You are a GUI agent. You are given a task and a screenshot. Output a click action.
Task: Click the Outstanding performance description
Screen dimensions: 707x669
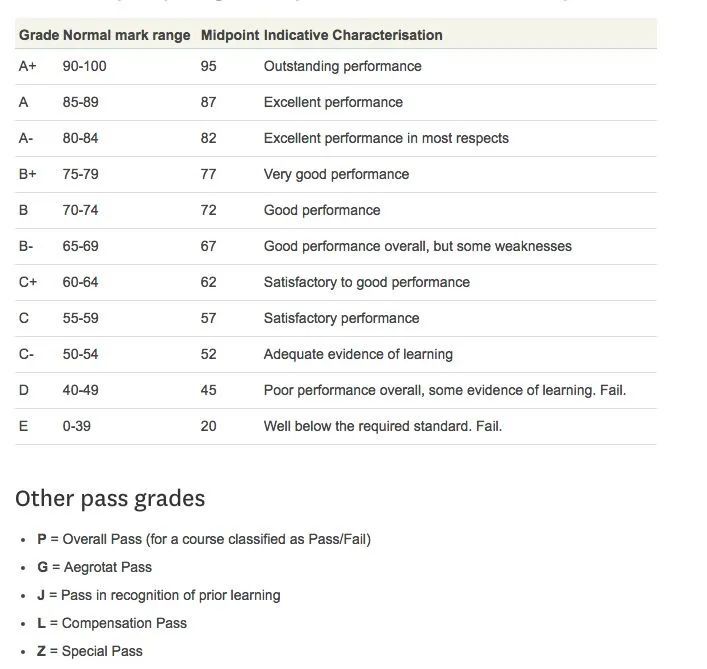point(342,66)
